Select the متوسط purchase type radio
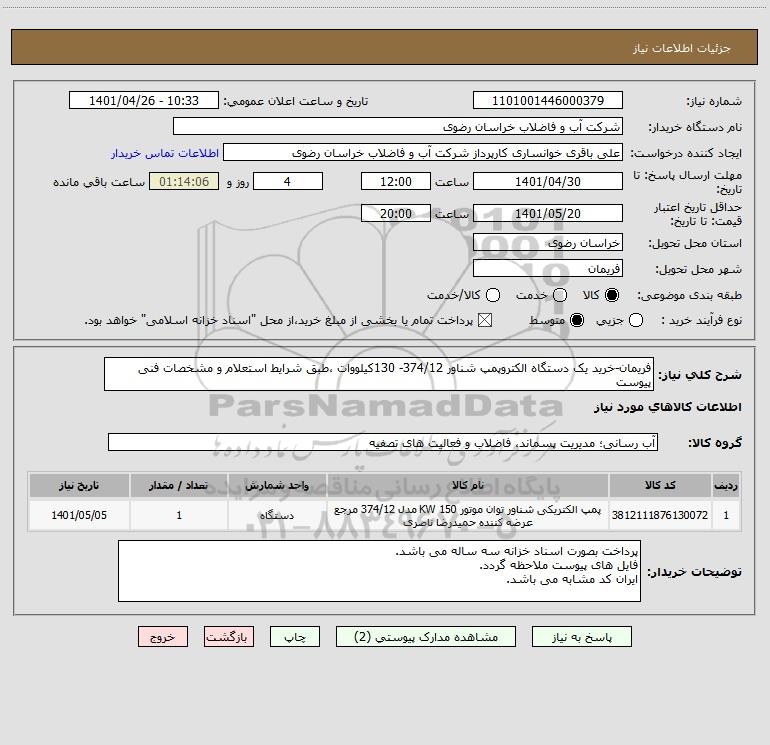Image resolution: width=770 pixels, height=745 pixels. tap(577, 320)
